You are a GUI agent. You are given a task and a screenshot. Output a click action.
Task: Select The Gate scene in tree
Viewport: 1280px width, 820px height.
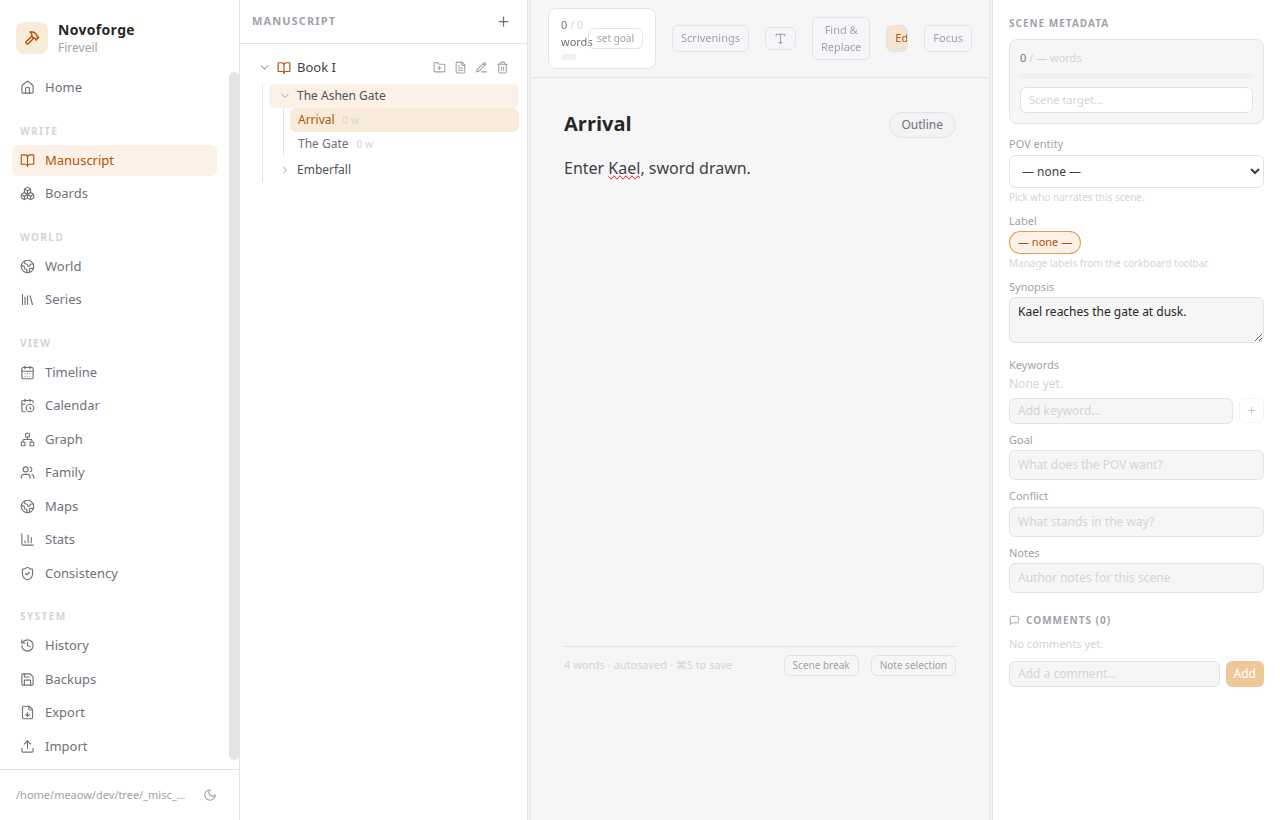[404, 144]
